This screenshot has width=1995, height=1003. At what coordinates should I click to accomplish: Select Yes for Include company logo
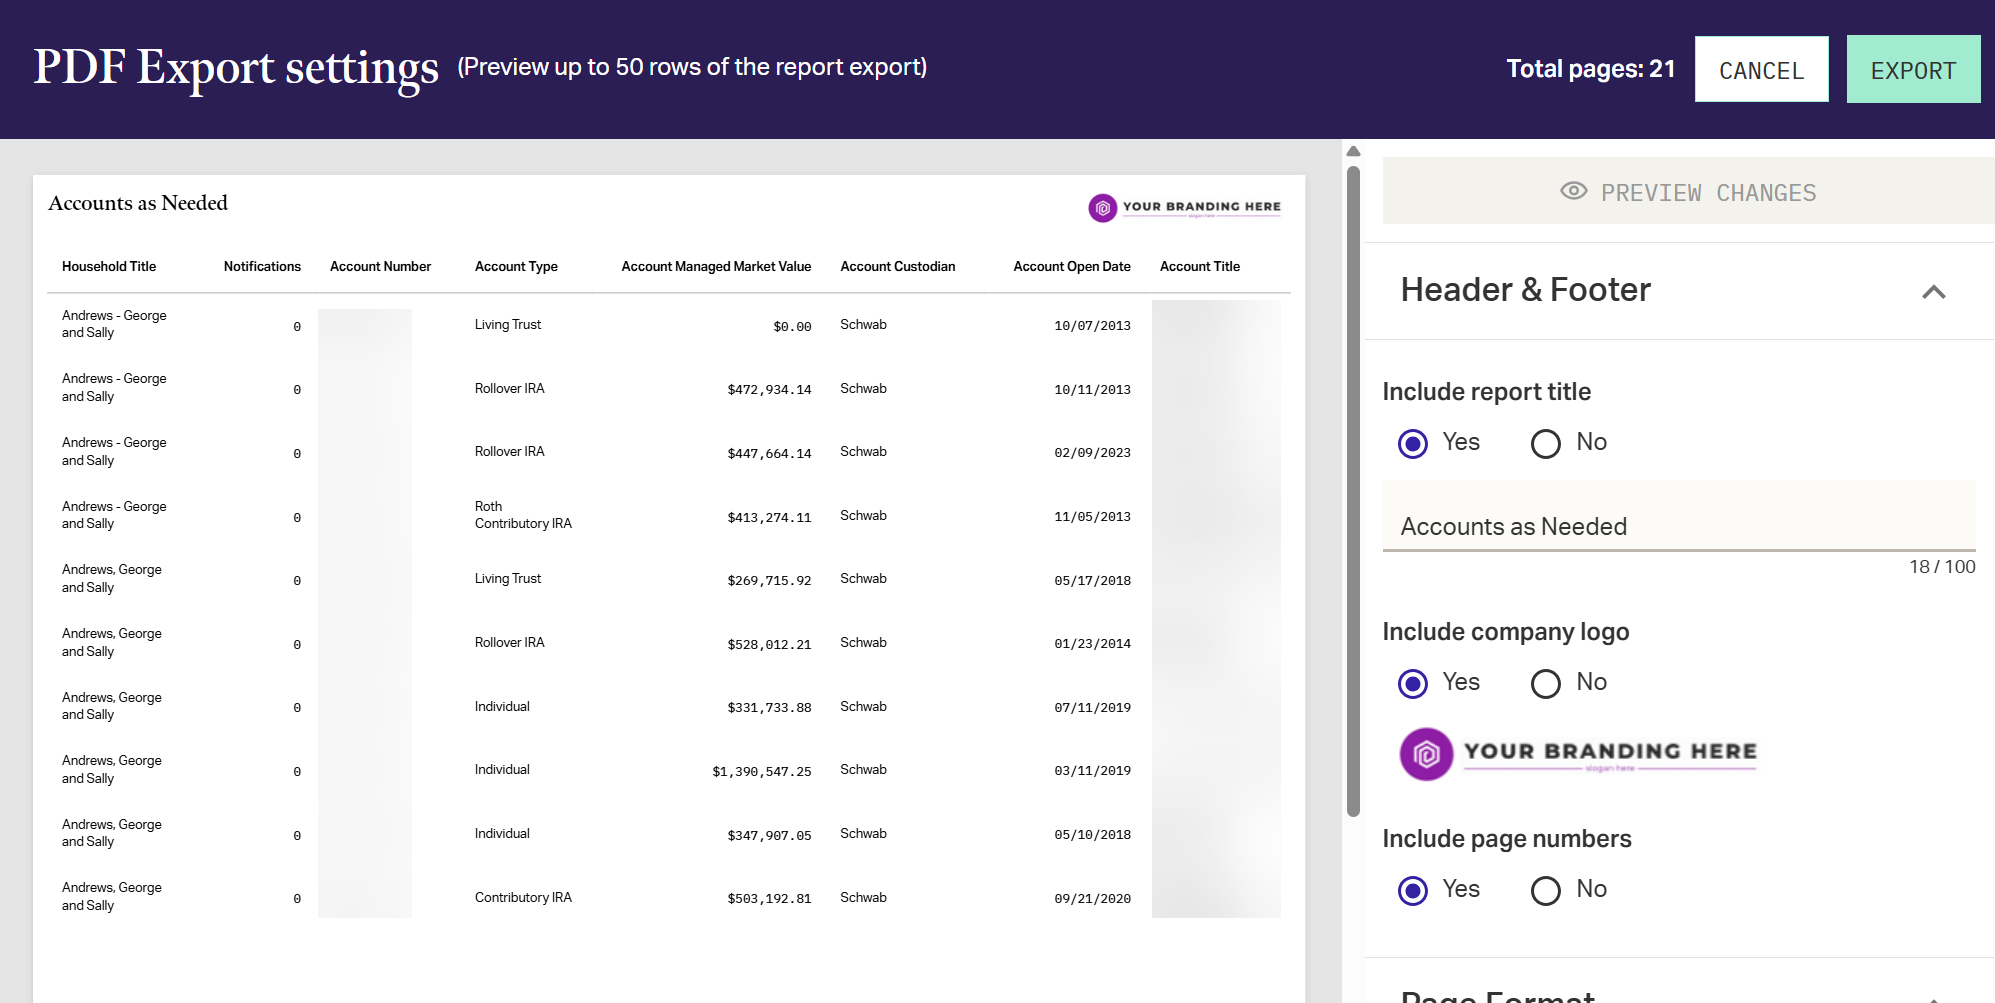click(x=1413, y=683)
